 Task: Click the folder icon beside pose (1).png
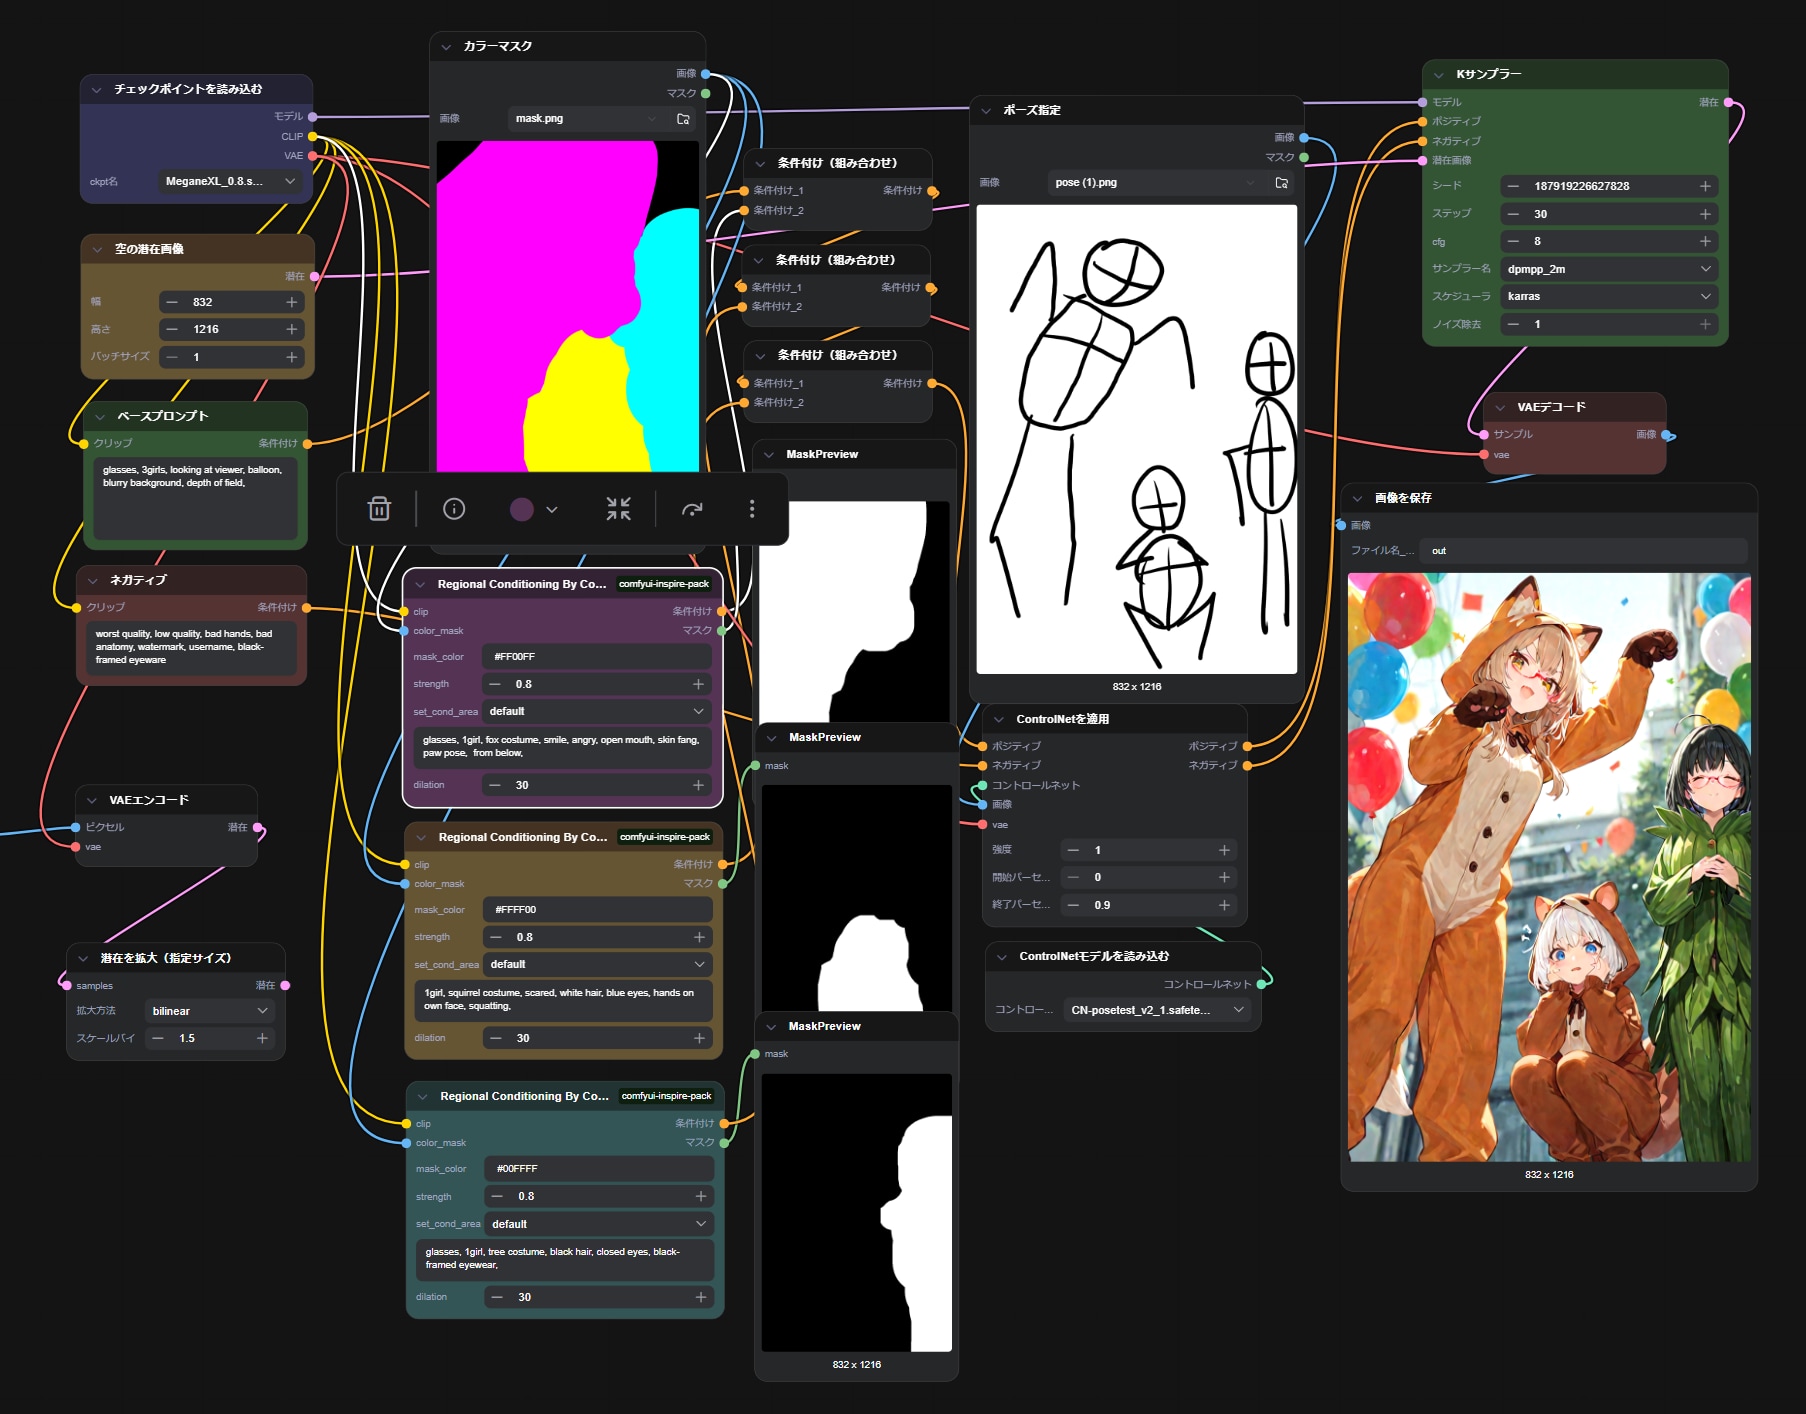click(1281, 183)
